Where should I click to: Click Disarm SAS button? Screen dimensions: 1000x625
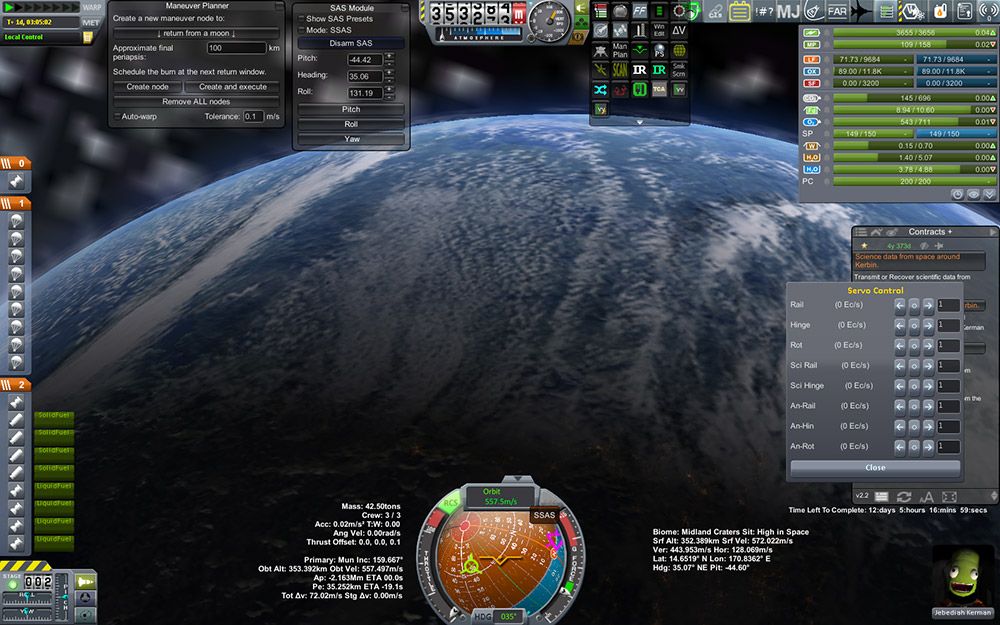coord(351,43)
